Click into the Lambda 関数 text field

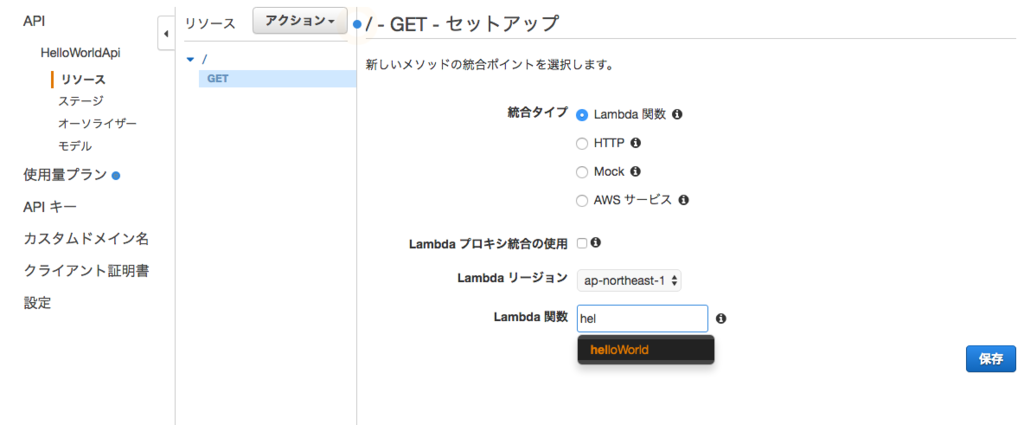pyautogui.click(x=643, y=319)
